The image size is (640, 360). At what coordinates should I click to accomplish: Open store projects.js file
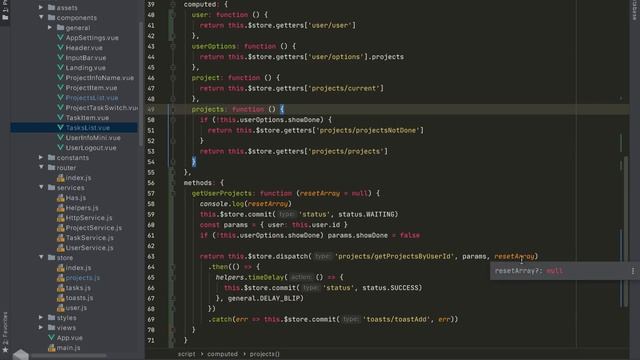click(x=82, y=278)
